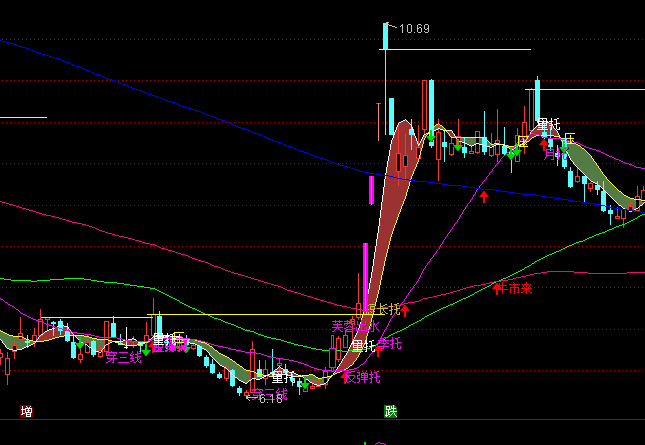Select the green down arrow beside left "穿三线"
This screenshot has width=645, height=445.
coord(146,350)
